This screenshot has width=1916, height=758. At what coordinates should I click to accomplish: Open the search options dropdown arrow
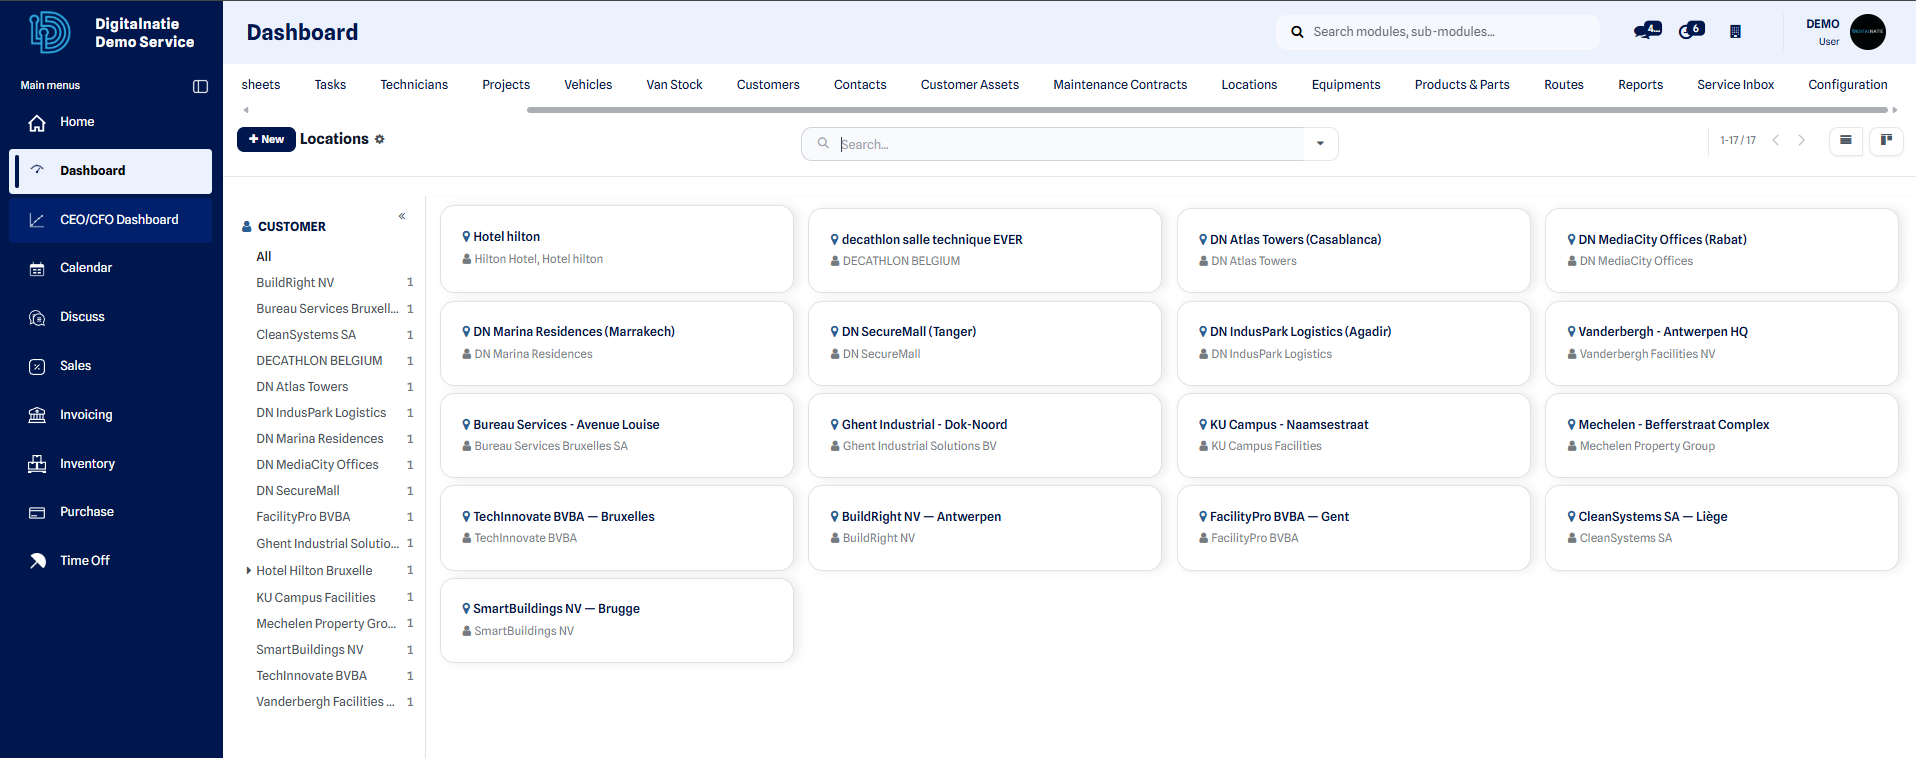pyautogui.click(x=1320, y=144)
